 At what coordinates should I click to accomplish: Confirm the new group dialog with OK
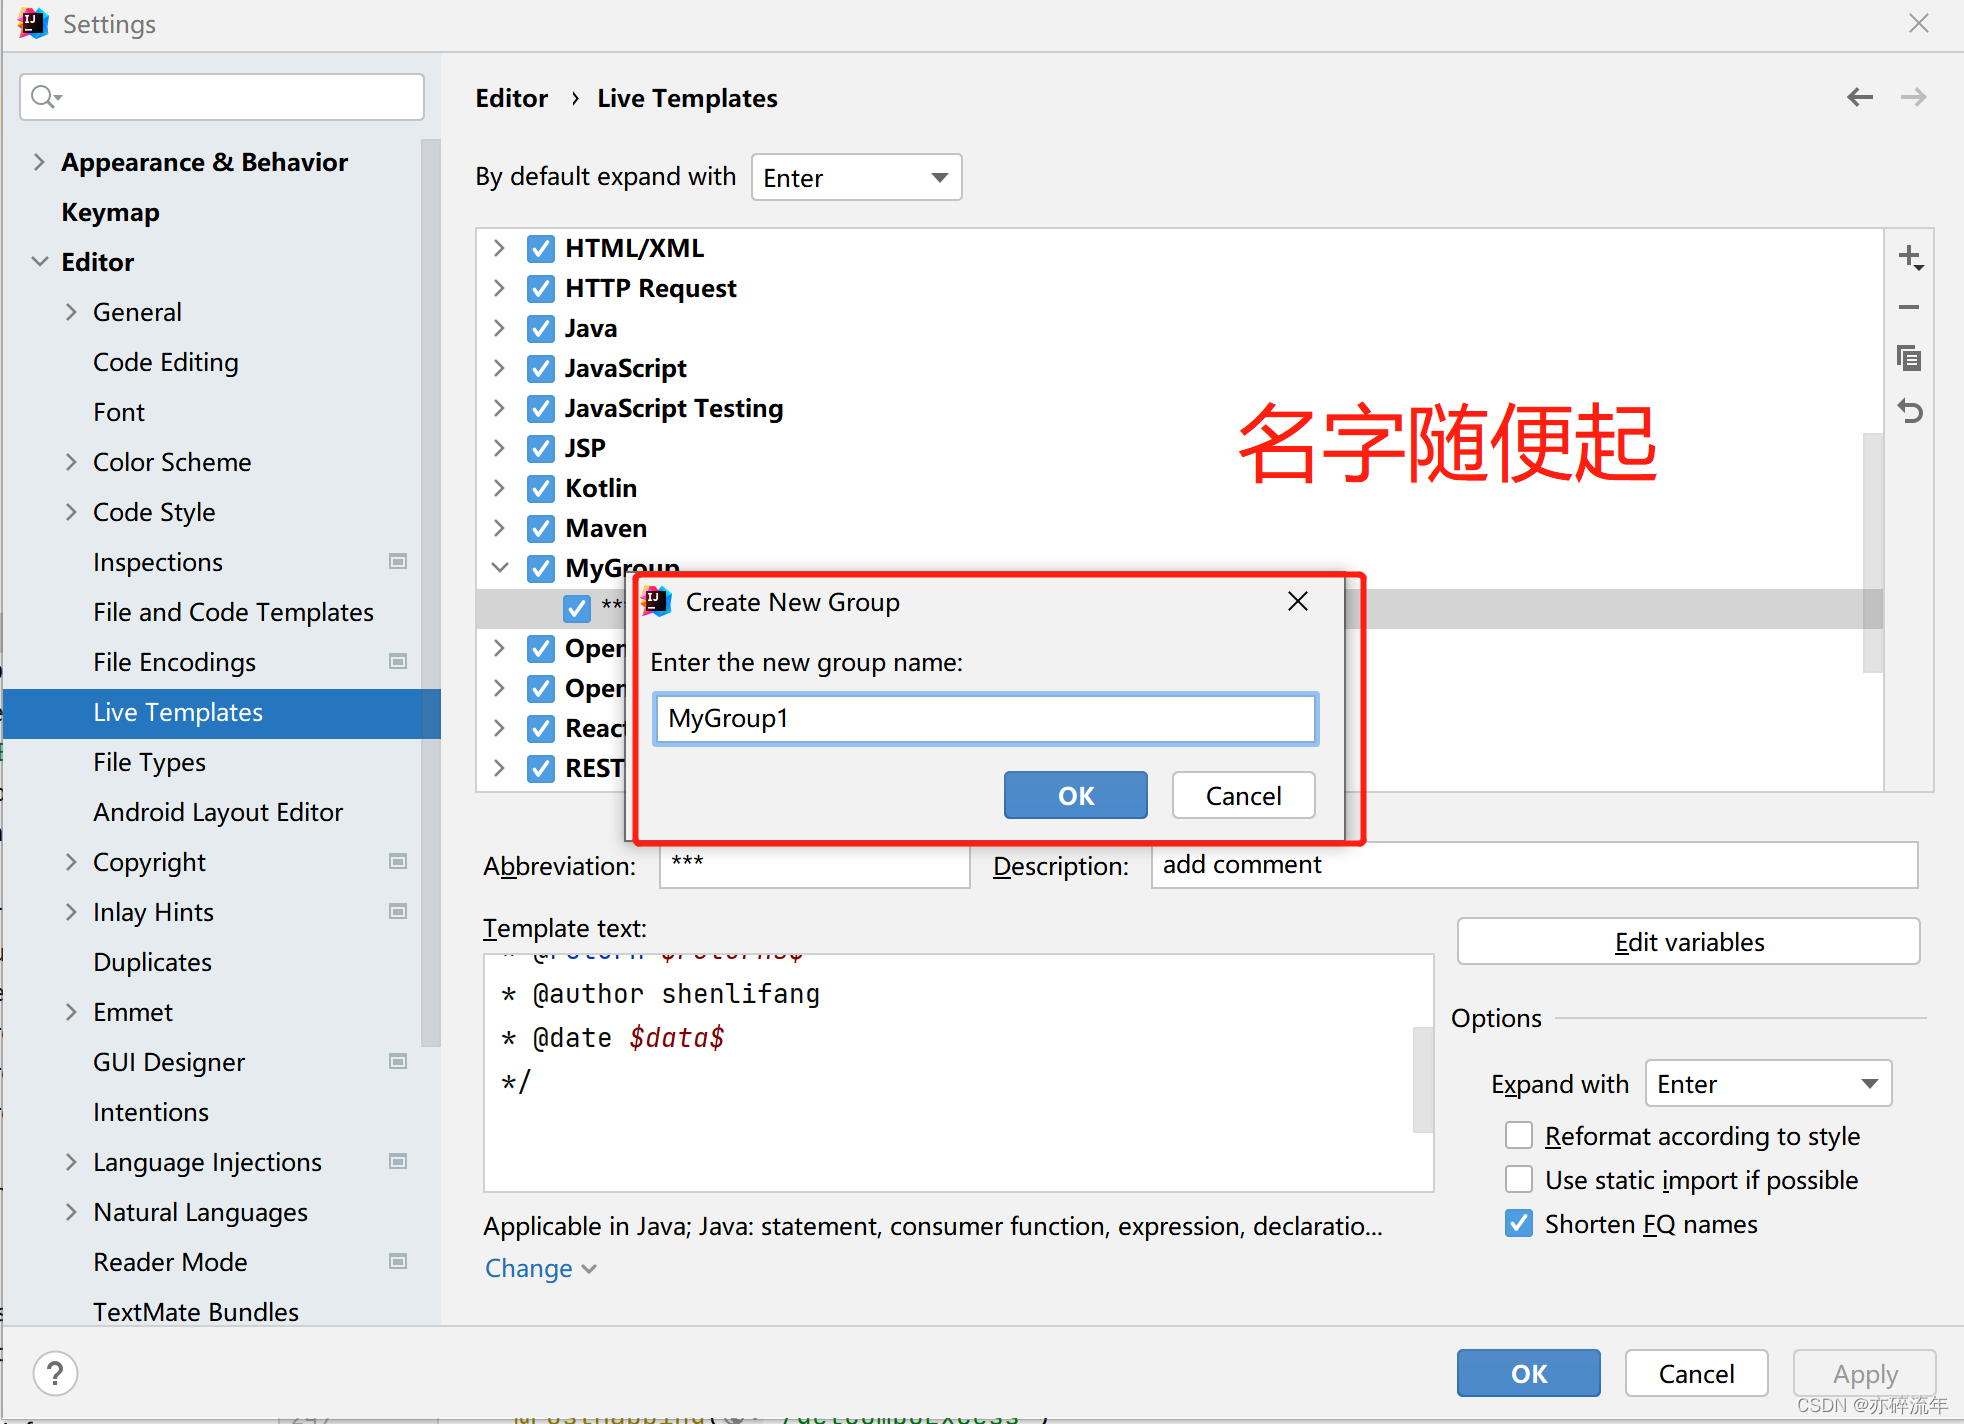[1075, 795]
